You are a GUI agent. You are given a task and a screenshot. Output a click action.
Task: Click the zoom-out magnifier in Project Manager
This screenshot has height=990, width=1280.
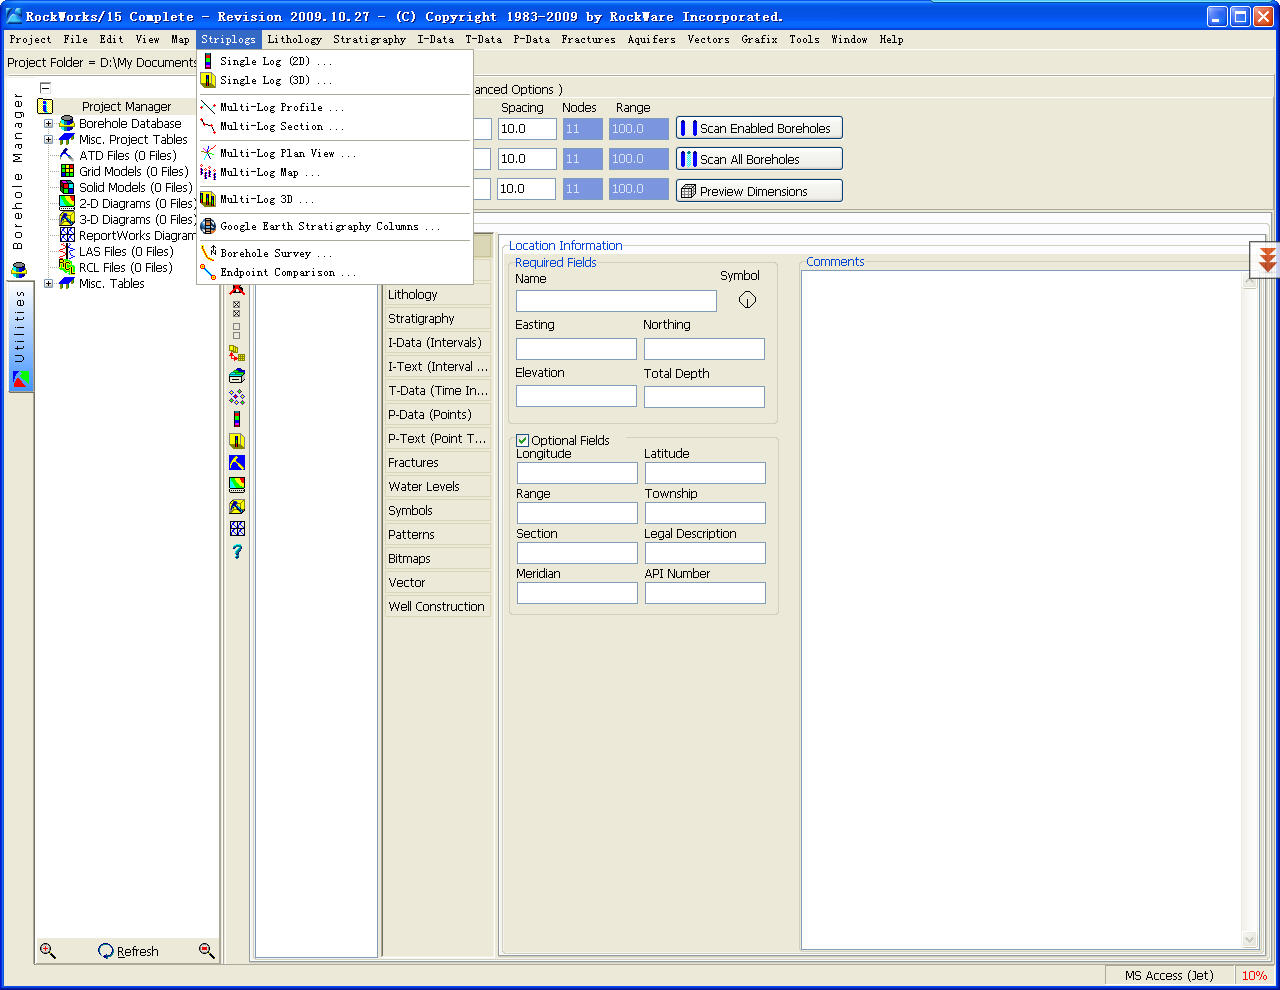(207, 951)
